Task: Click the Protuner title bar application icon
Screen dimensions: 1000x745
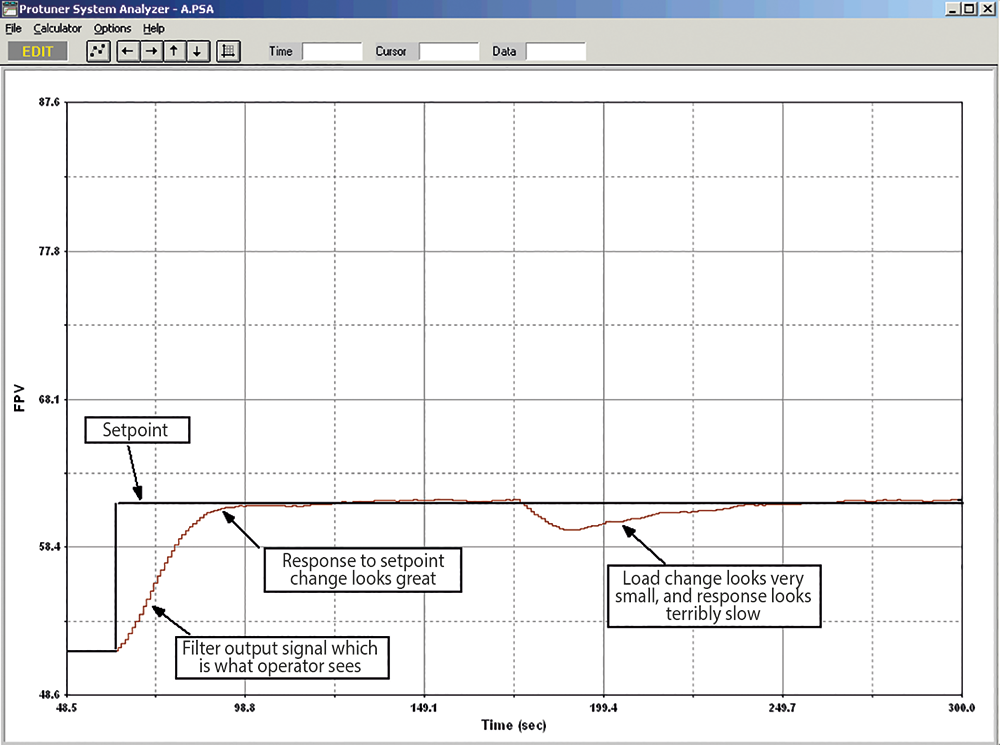Action: [x=10, y=9]
